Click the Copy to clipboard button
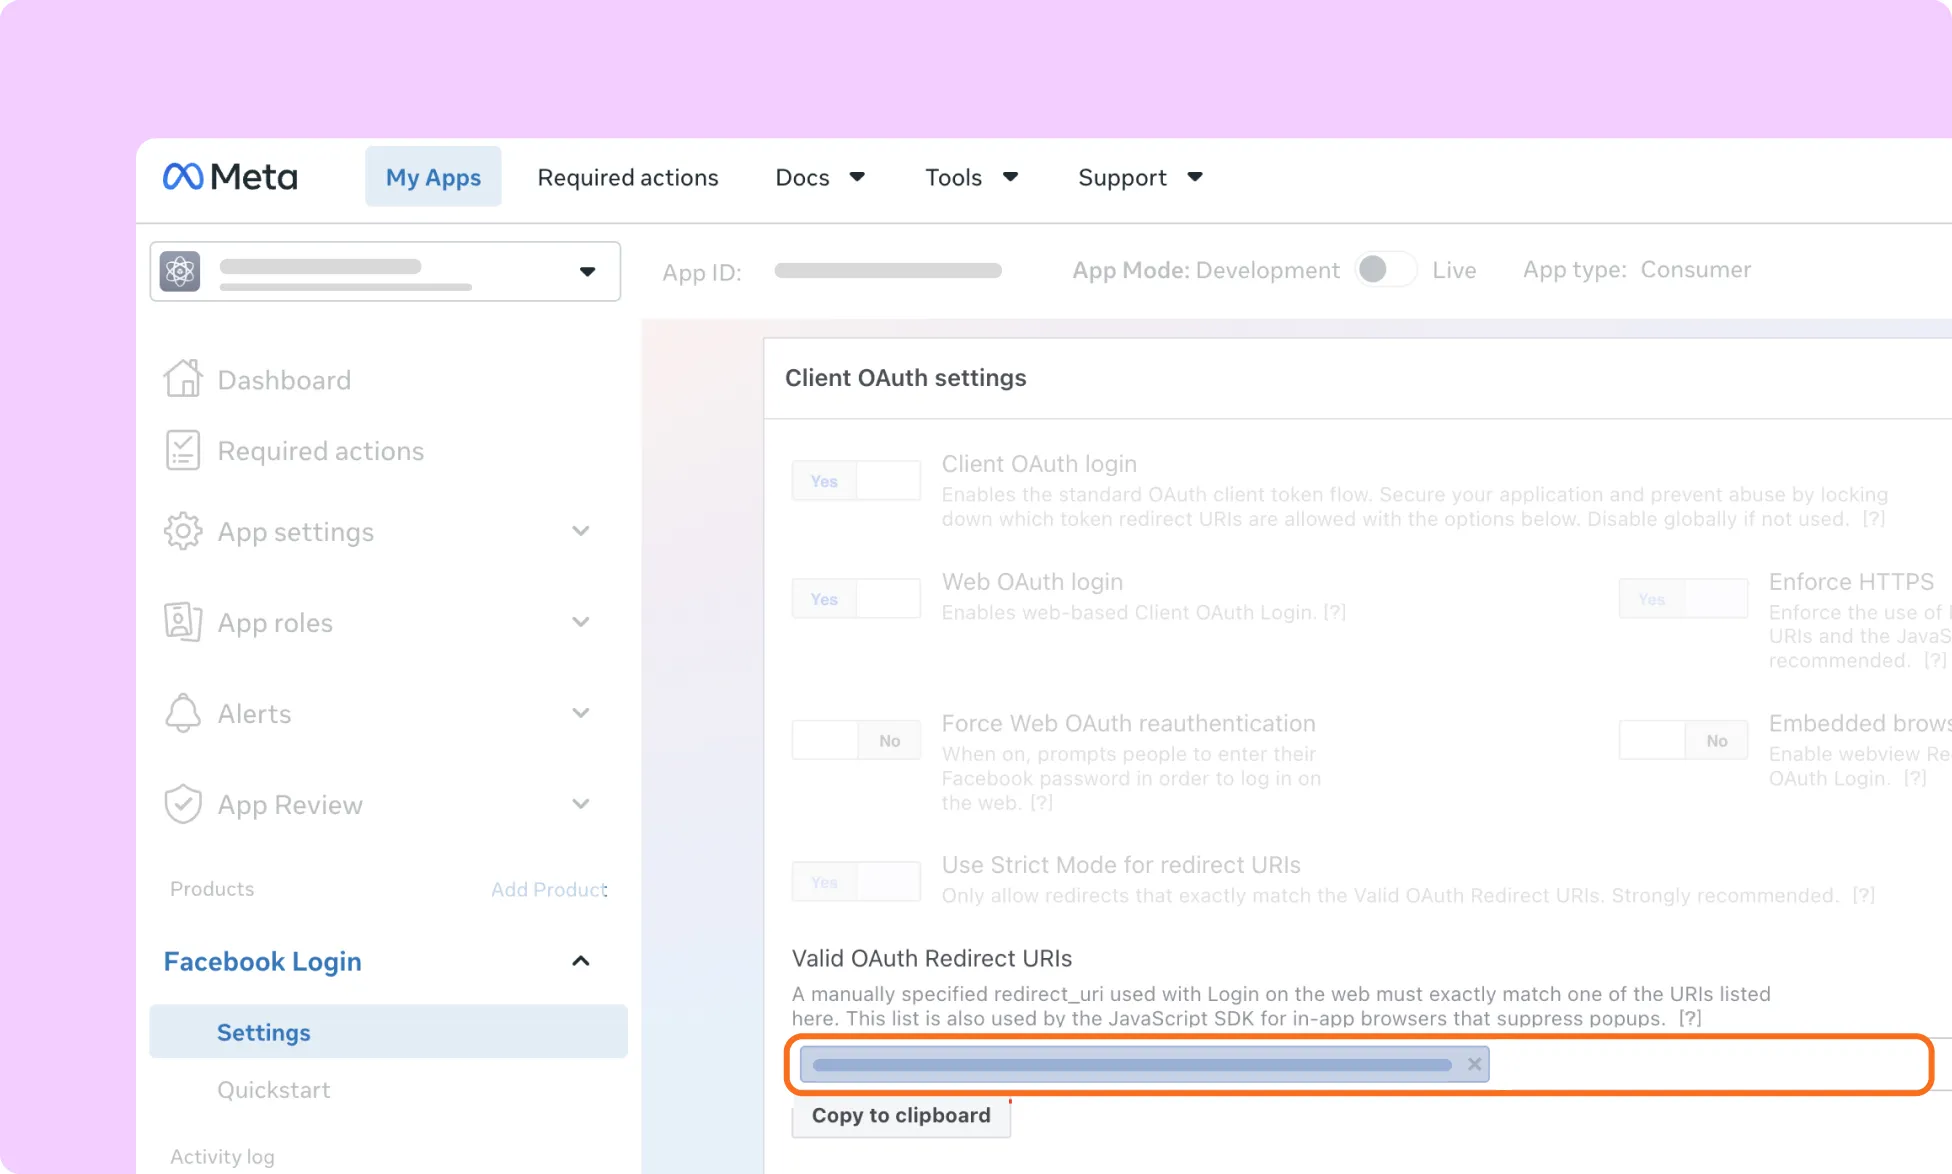Viewport: 1952px width, 1174px height. (901, 1116)
